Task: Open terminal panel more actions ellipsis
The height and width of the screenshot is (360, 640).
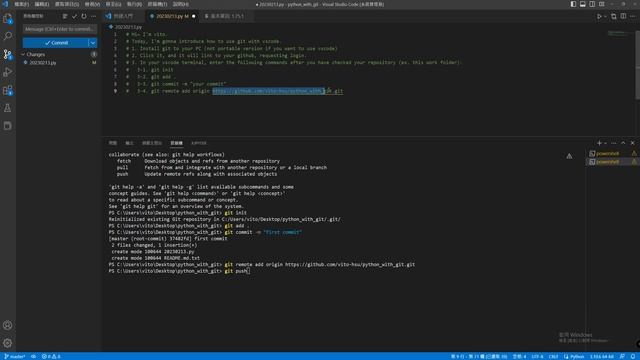Action: (x=613, y=143)
